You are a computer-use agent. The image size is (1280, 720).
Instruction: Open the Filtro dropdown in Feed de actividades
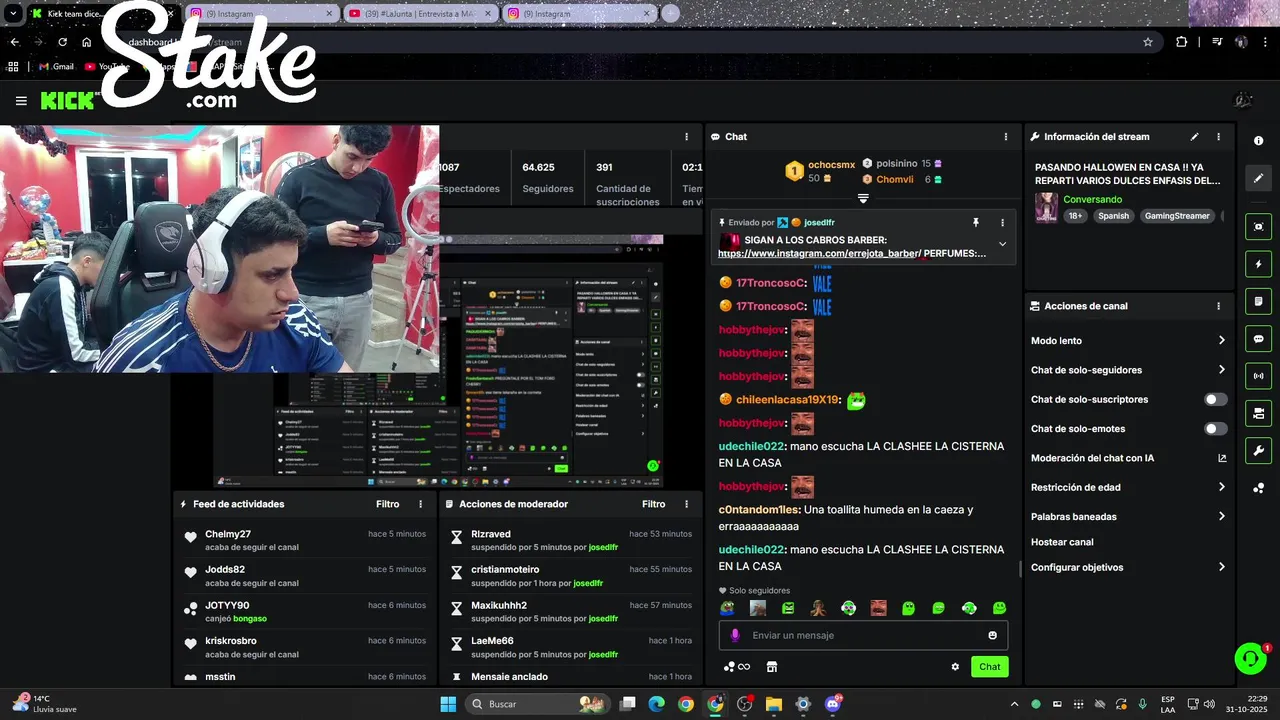click(388, 504)
